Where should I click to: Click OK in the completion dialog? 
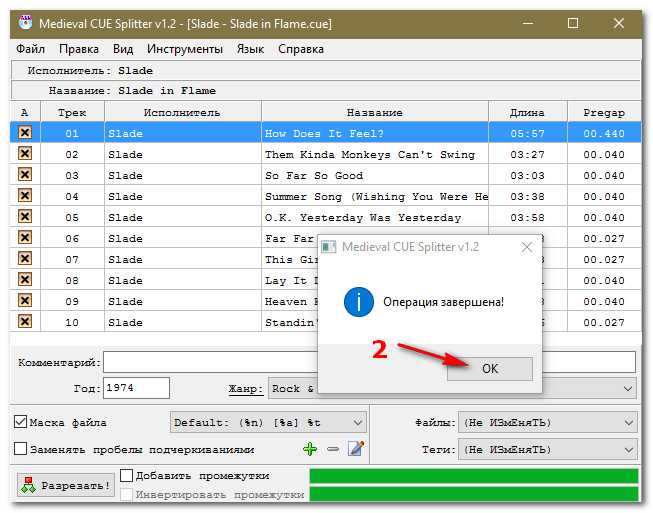click(490, 369)
